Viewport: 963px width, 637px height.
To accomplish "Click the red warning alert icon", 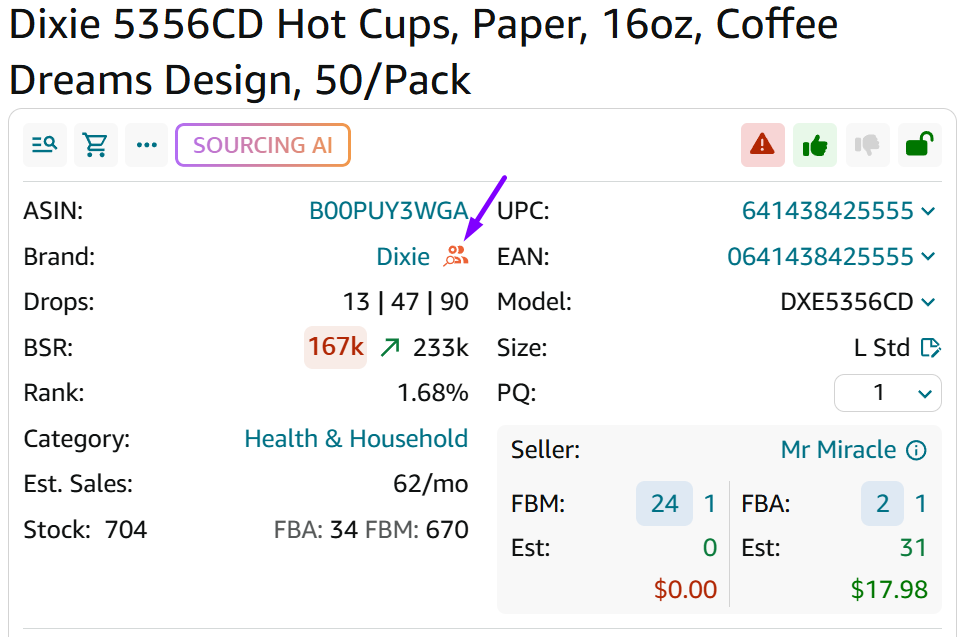I will point(763,145).
